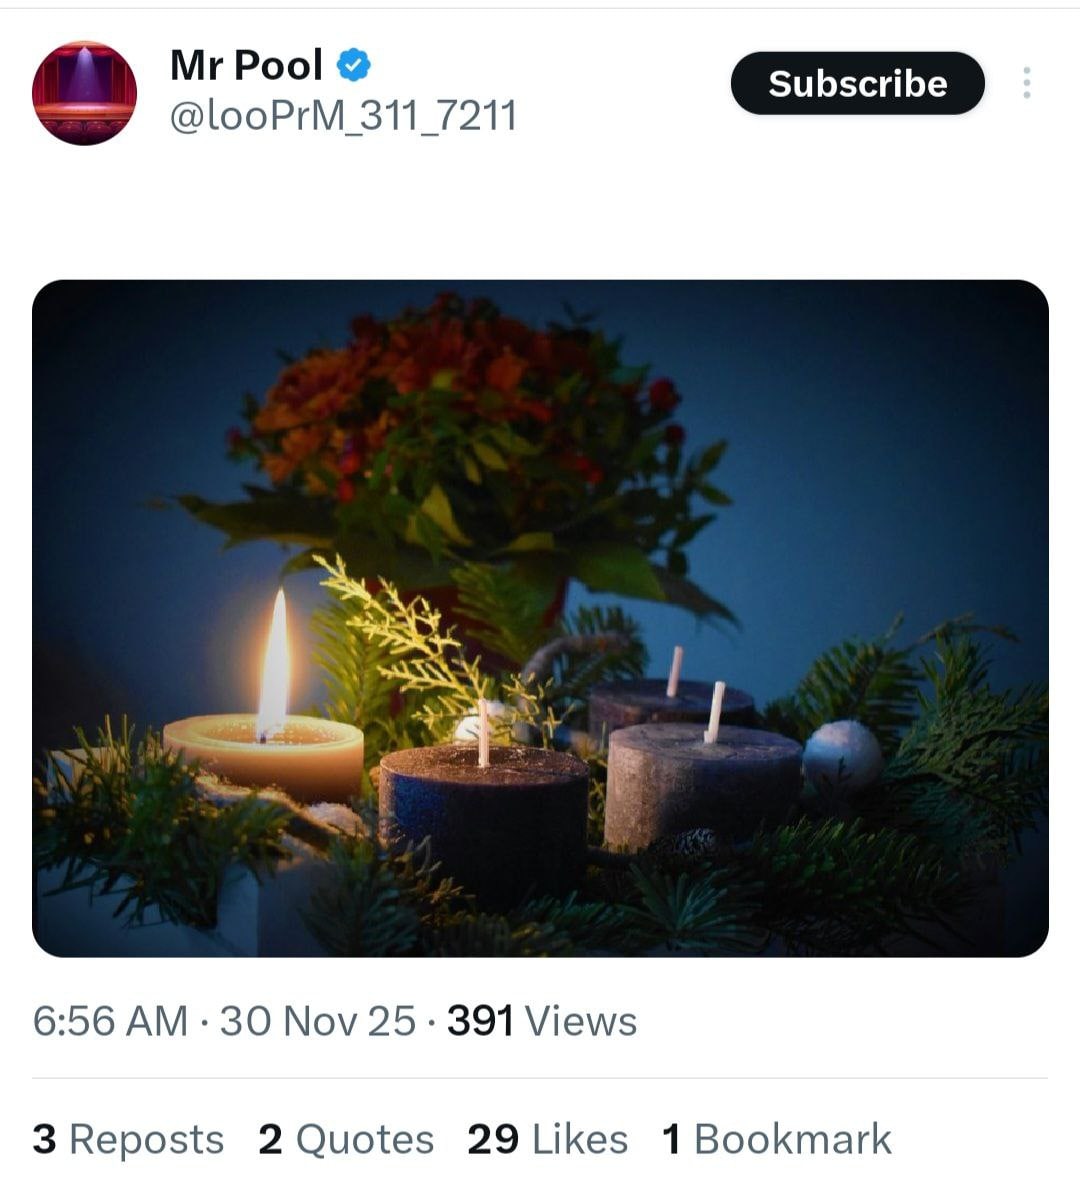The width and height of the screenshot is (1080, 1191).
Task: Open the candle arrangement photo
Action: click(540, 618)
